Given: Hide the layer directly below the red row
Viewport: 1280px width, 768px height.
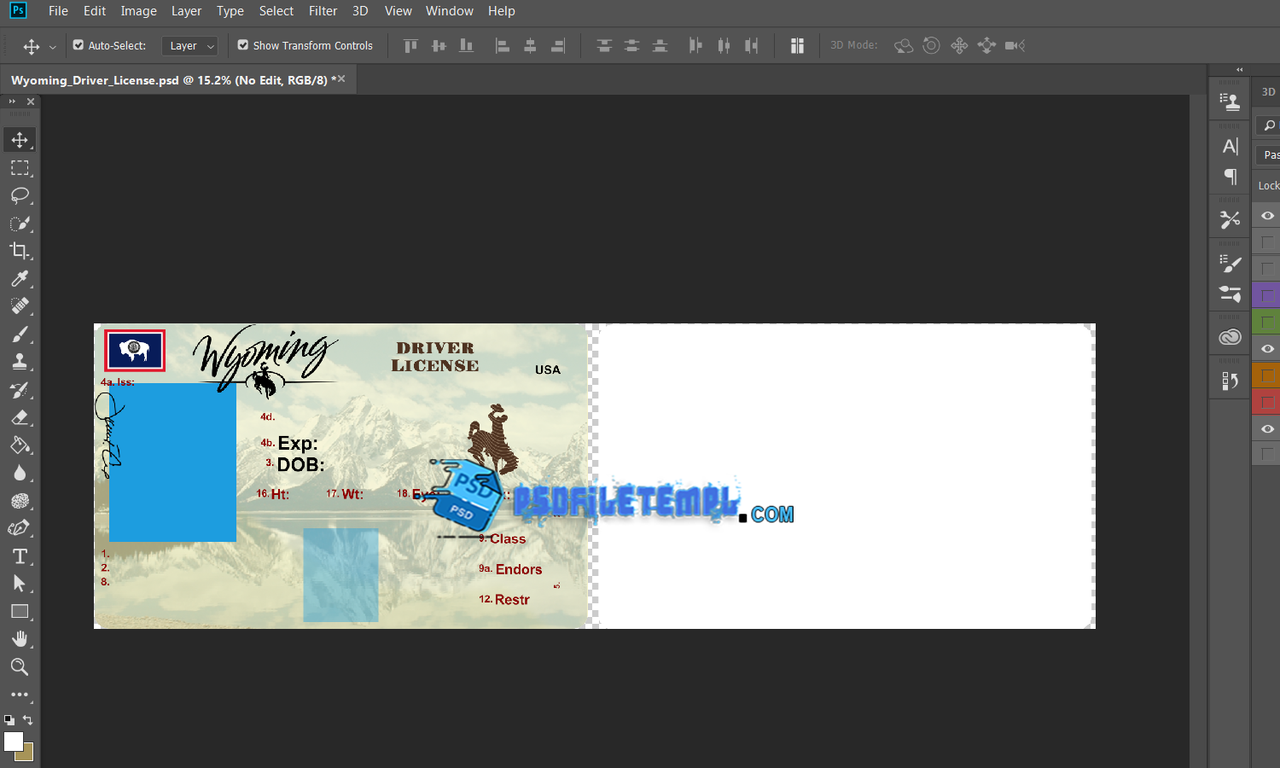Looking at the screenshot, I should [1267, 429].
